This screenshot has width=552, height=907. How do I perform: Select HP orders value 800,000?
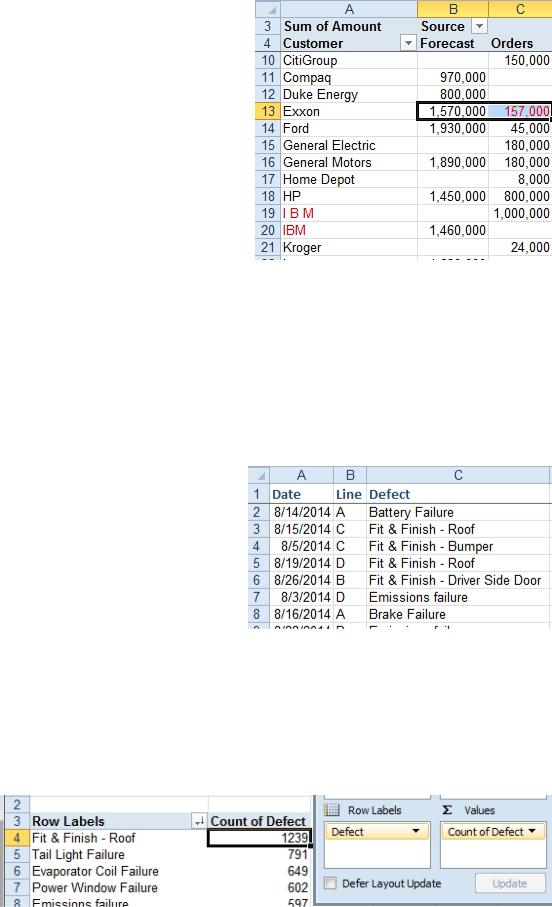click(x=520, y=196)
